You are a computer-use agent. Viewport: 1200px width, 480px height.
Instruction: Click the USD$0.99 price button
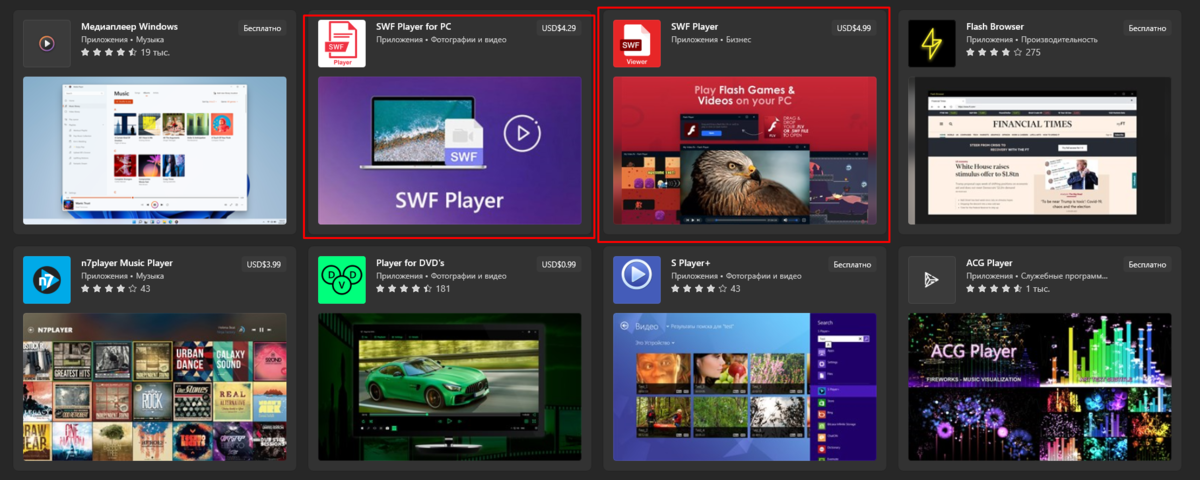[558, 264]
